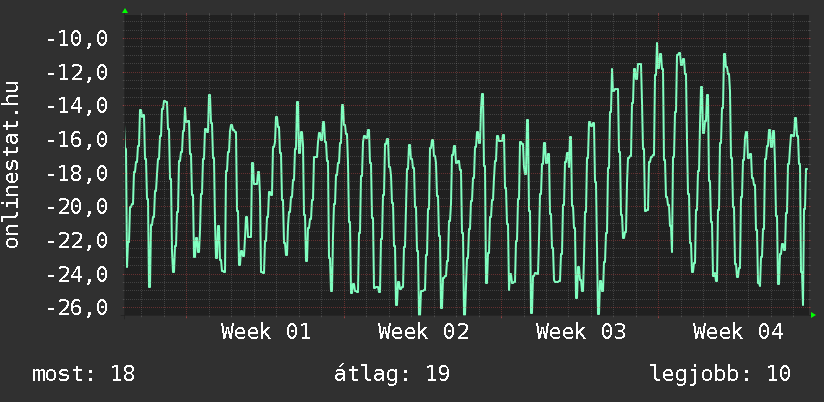Click the "legjobb: 10" best value text

(x=720, y=374)
